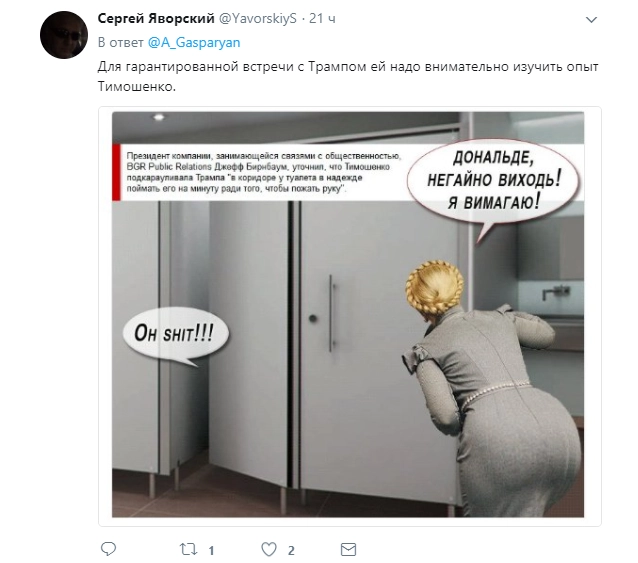
Task: Click the "Oh shit!!!" speech bubble in image
Action: tap(175, 335)
